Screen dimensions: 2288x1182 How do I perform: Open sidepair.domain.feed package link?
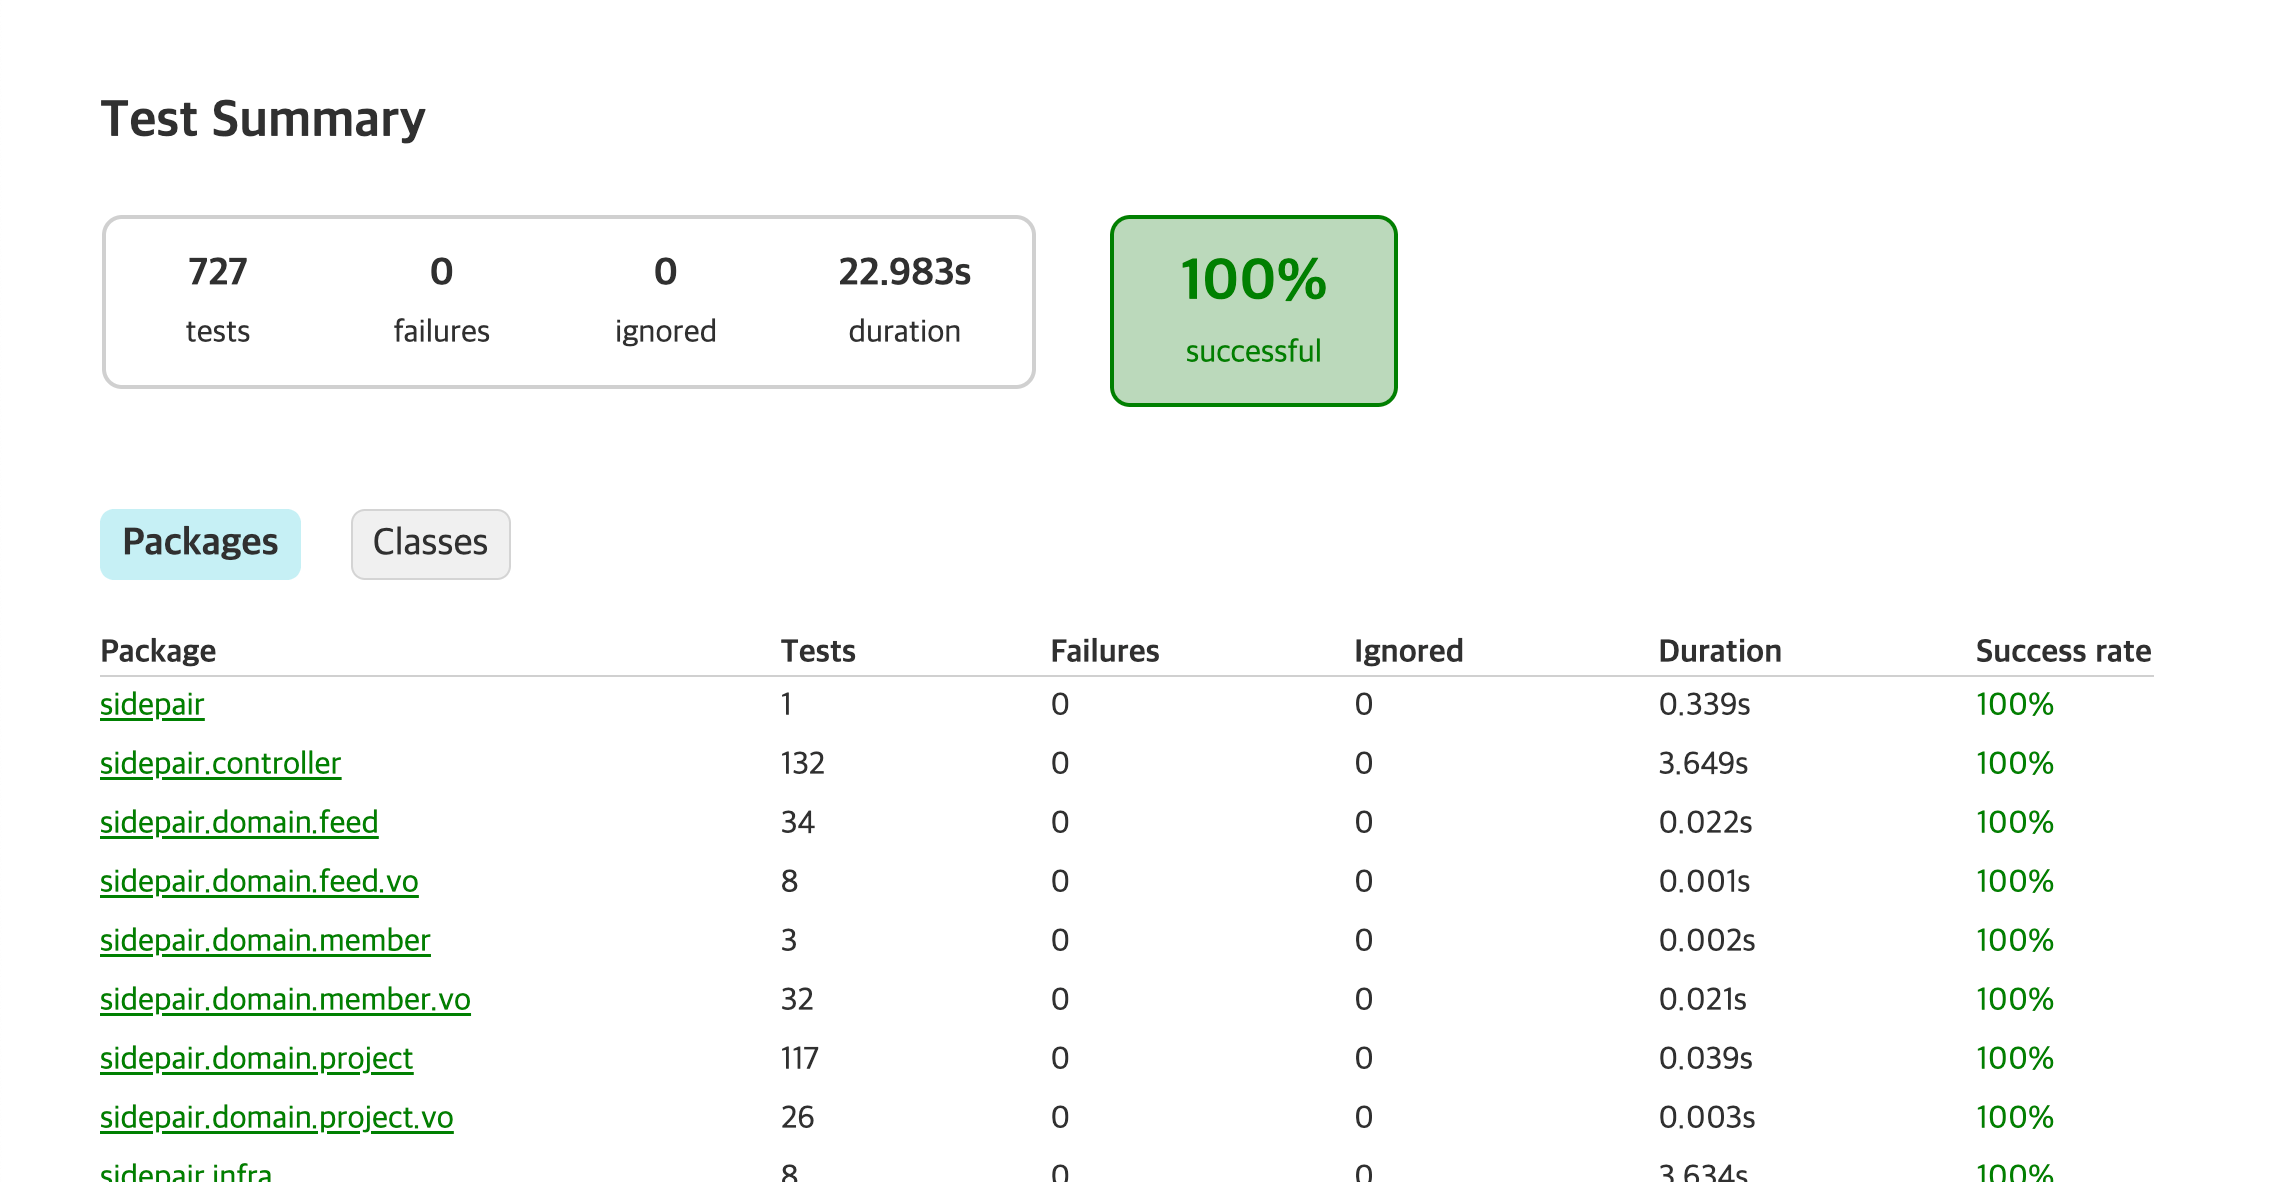[x=239, y=822]
